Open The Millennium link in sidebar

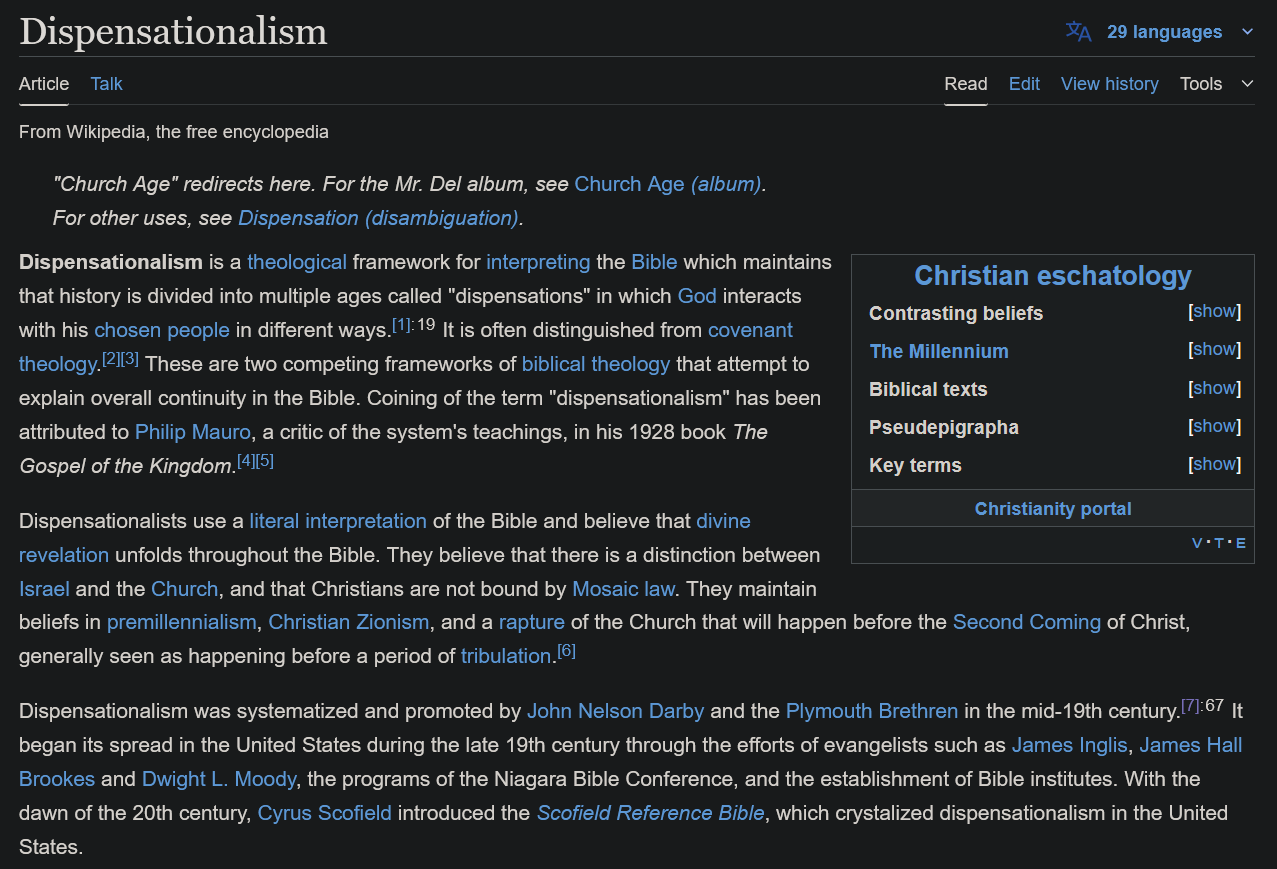coord(939,351)
